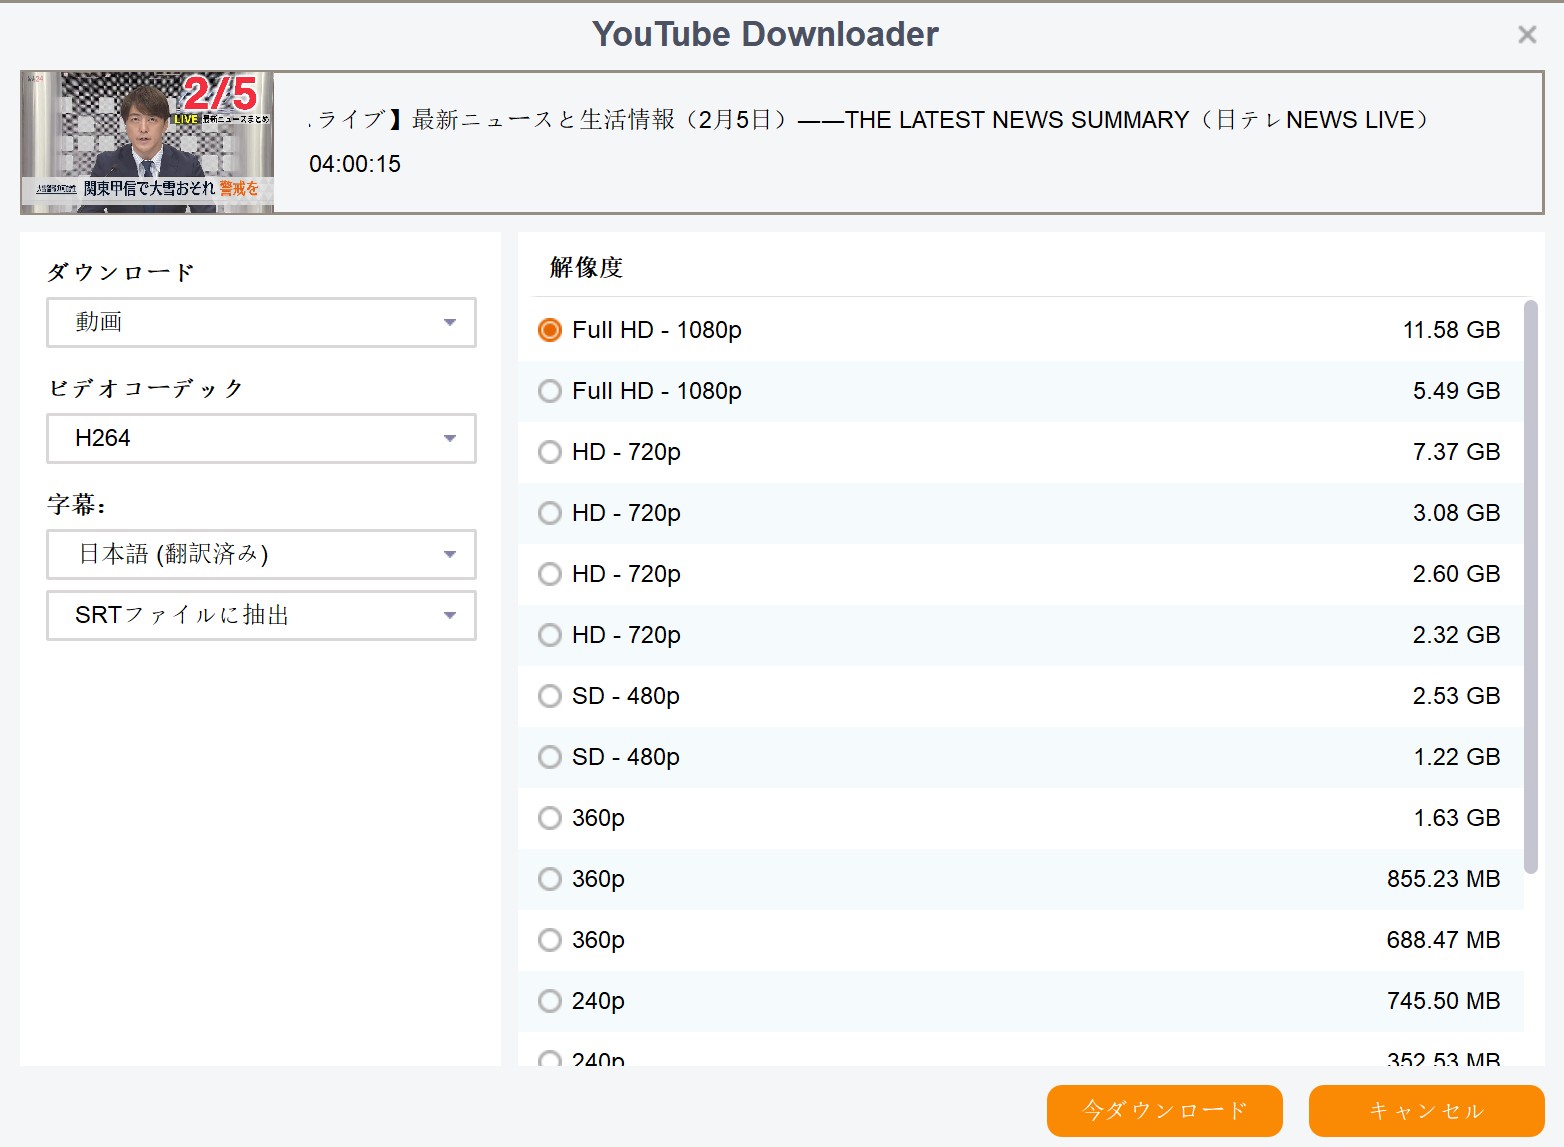Close the YouTube Downloader dialog with X
This screenshot has width=1564, height=1147.
pos(1527,35)
